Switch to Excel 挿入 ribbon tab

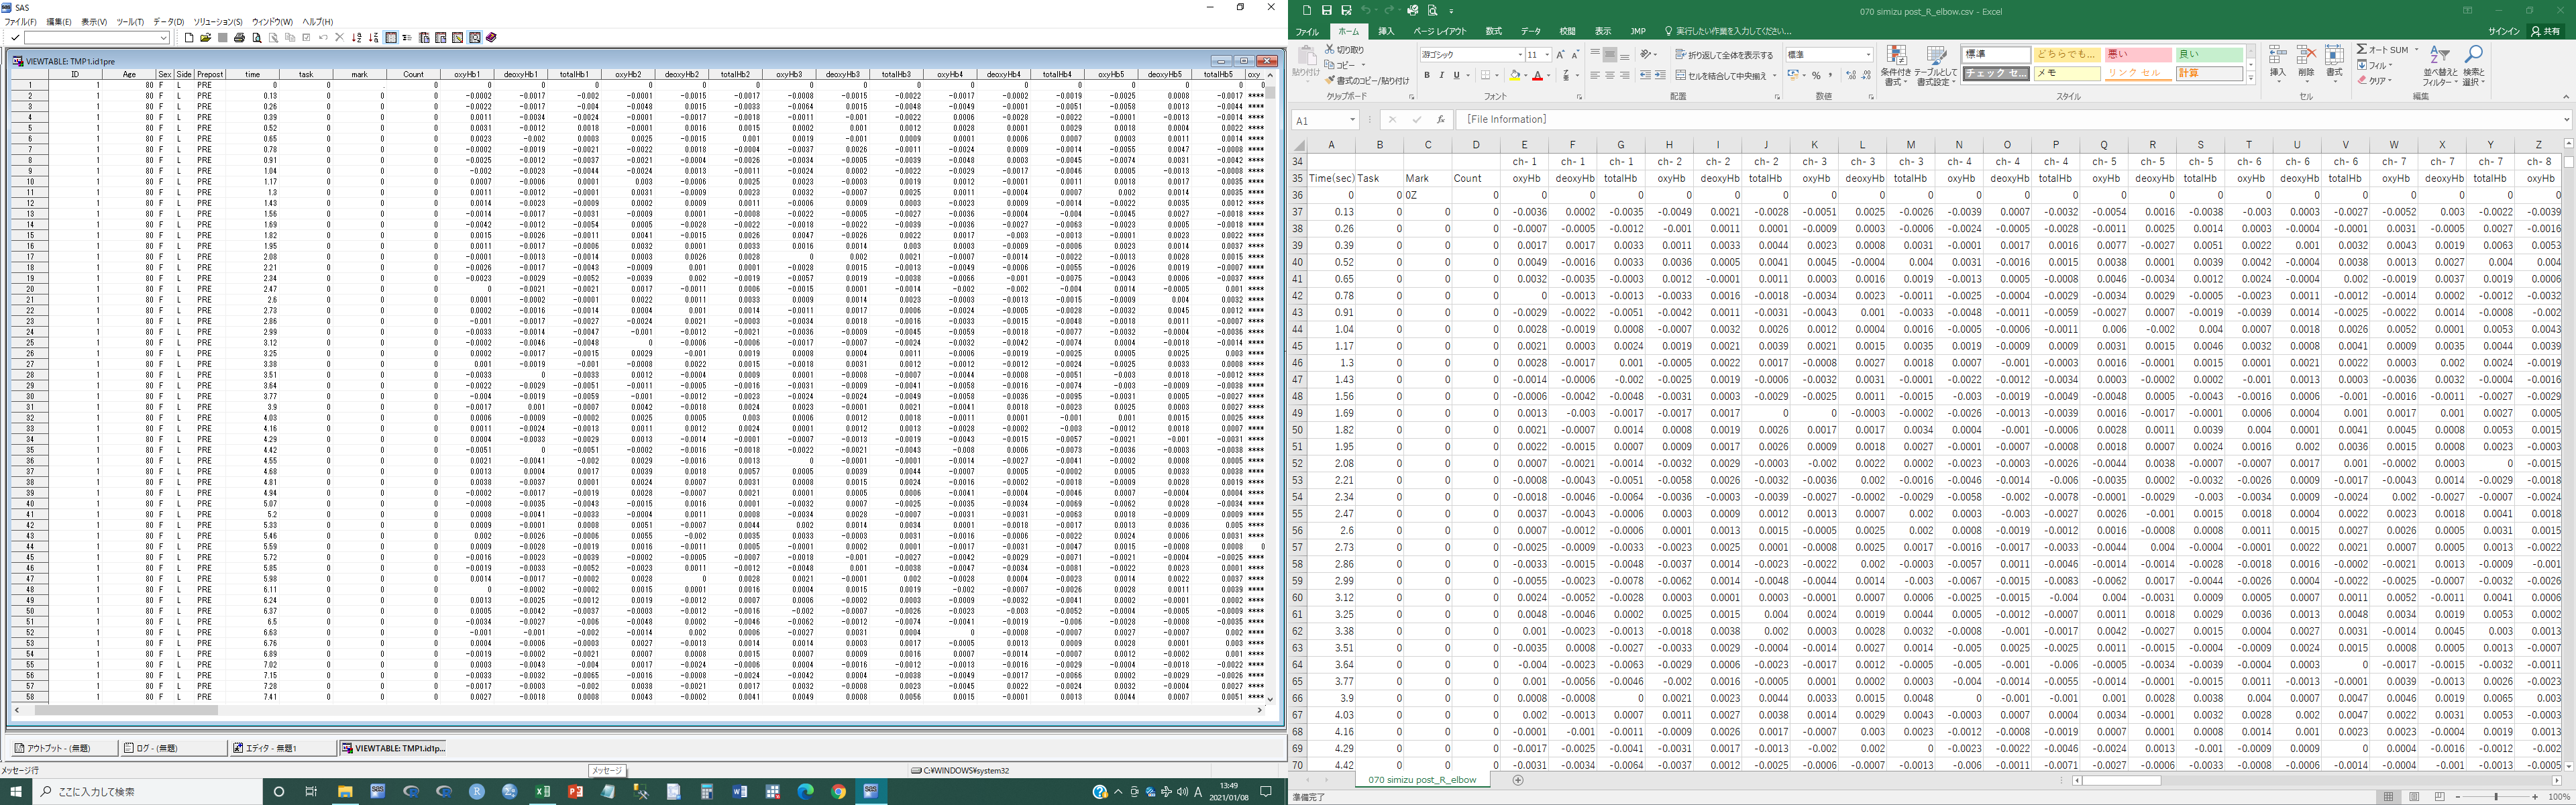[1386, 32]
